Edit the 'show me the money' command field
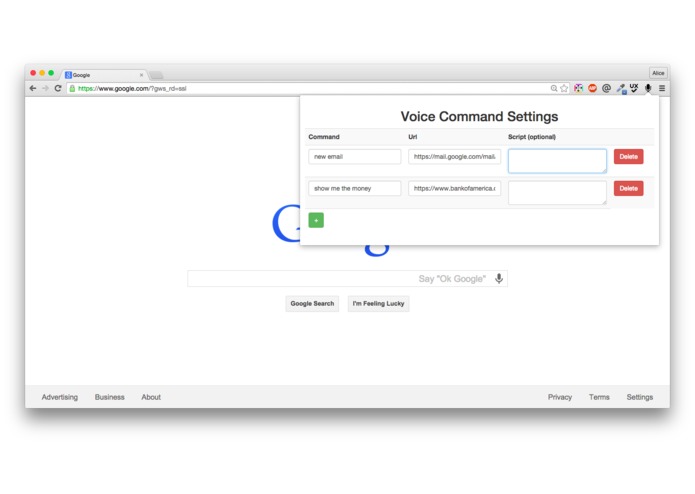The height and width of the screenshot is (494, 695). tap(355, 188)
